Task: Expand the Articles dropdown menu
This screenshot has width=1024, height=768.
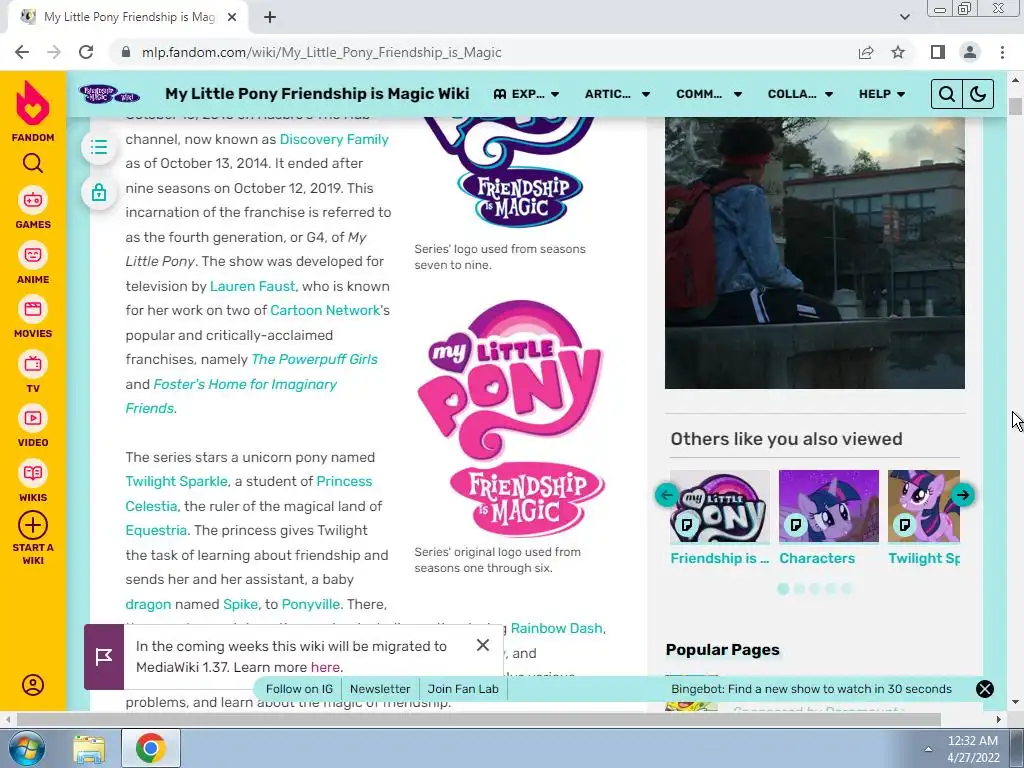Action: tap(617, 94)
